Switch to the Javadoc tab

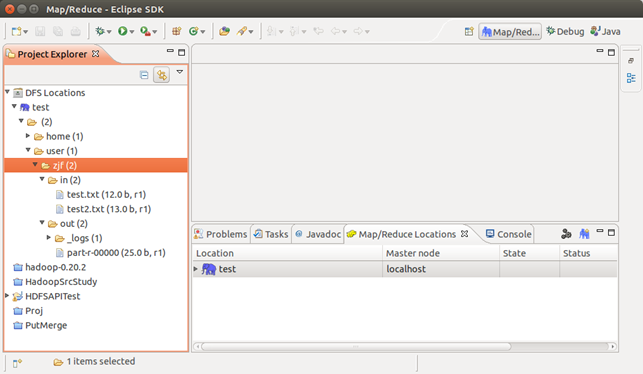click(x=318, y=234)
